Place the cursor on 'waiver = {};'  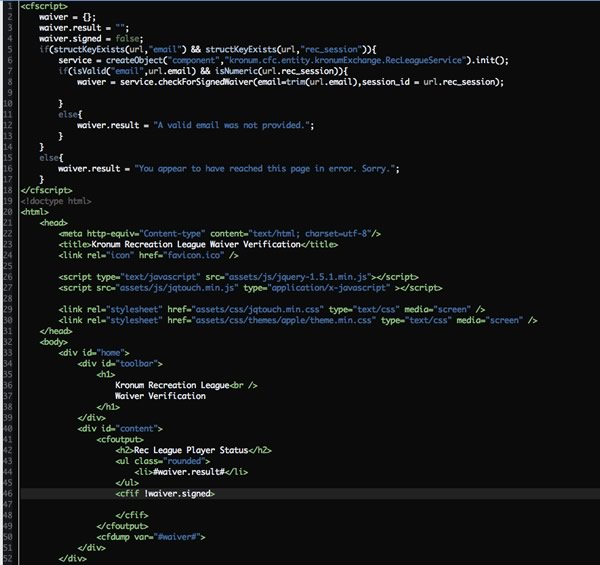67,17
